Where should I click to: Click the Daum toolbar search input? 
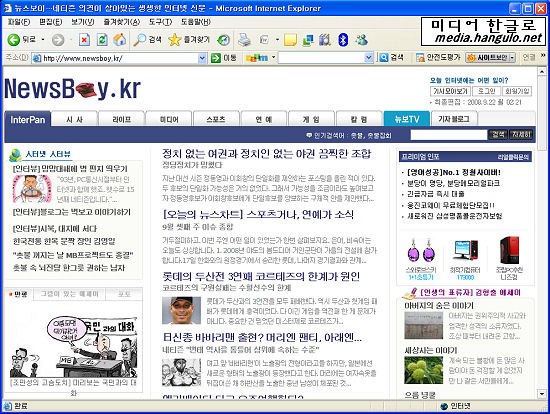pos(321,58)
